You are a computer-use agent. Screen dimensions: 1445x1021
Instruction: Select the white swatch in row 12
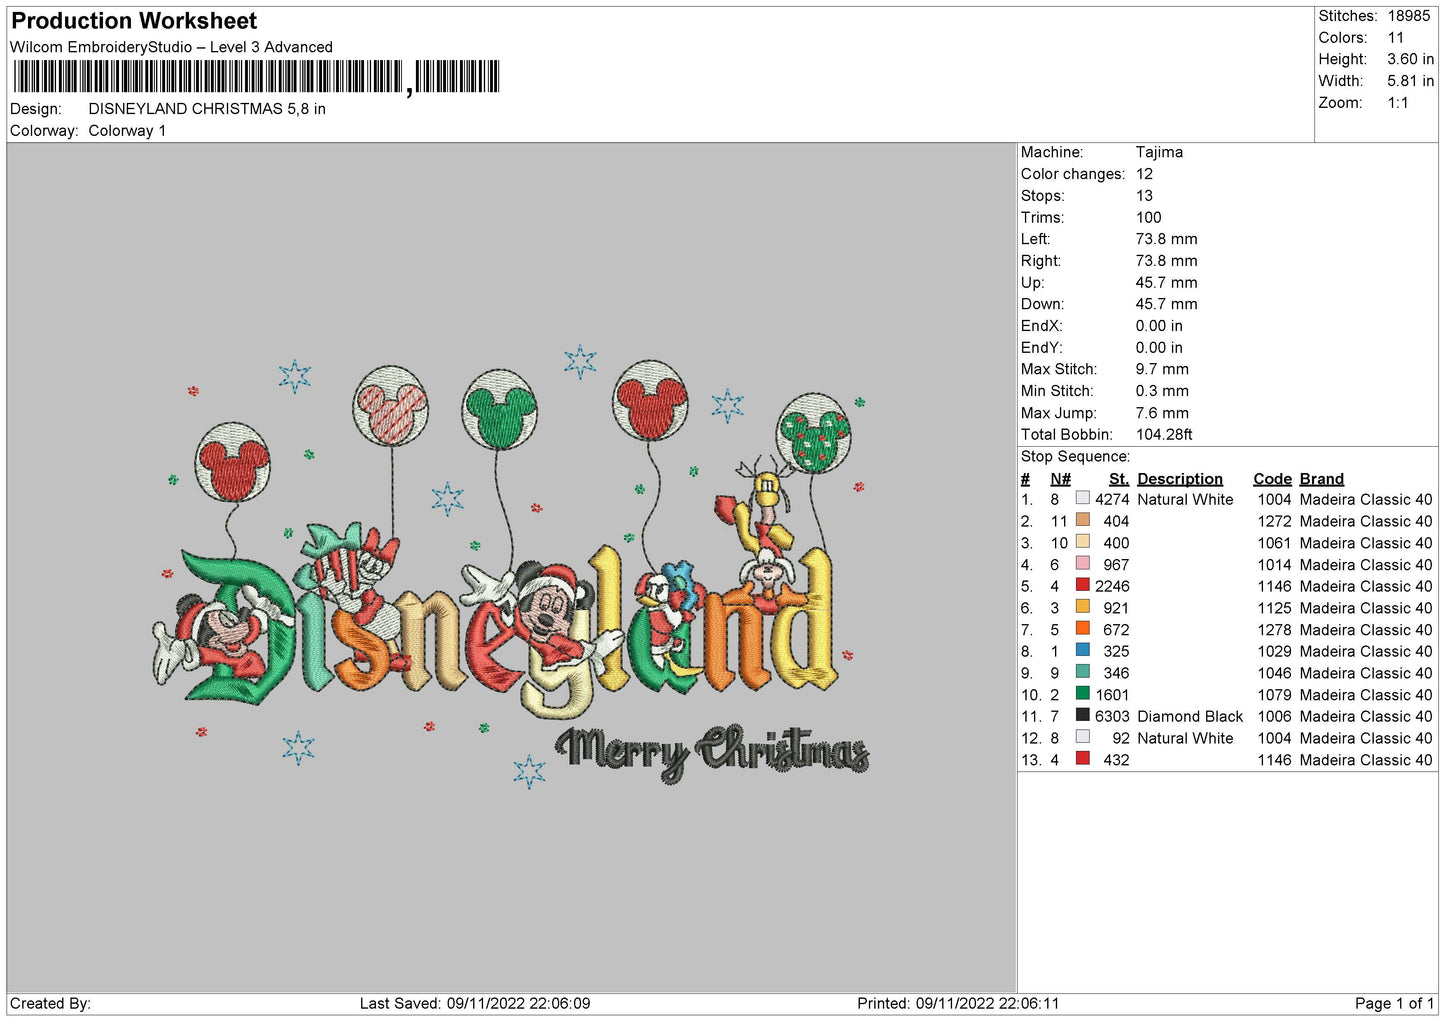tap(1082, 737)
